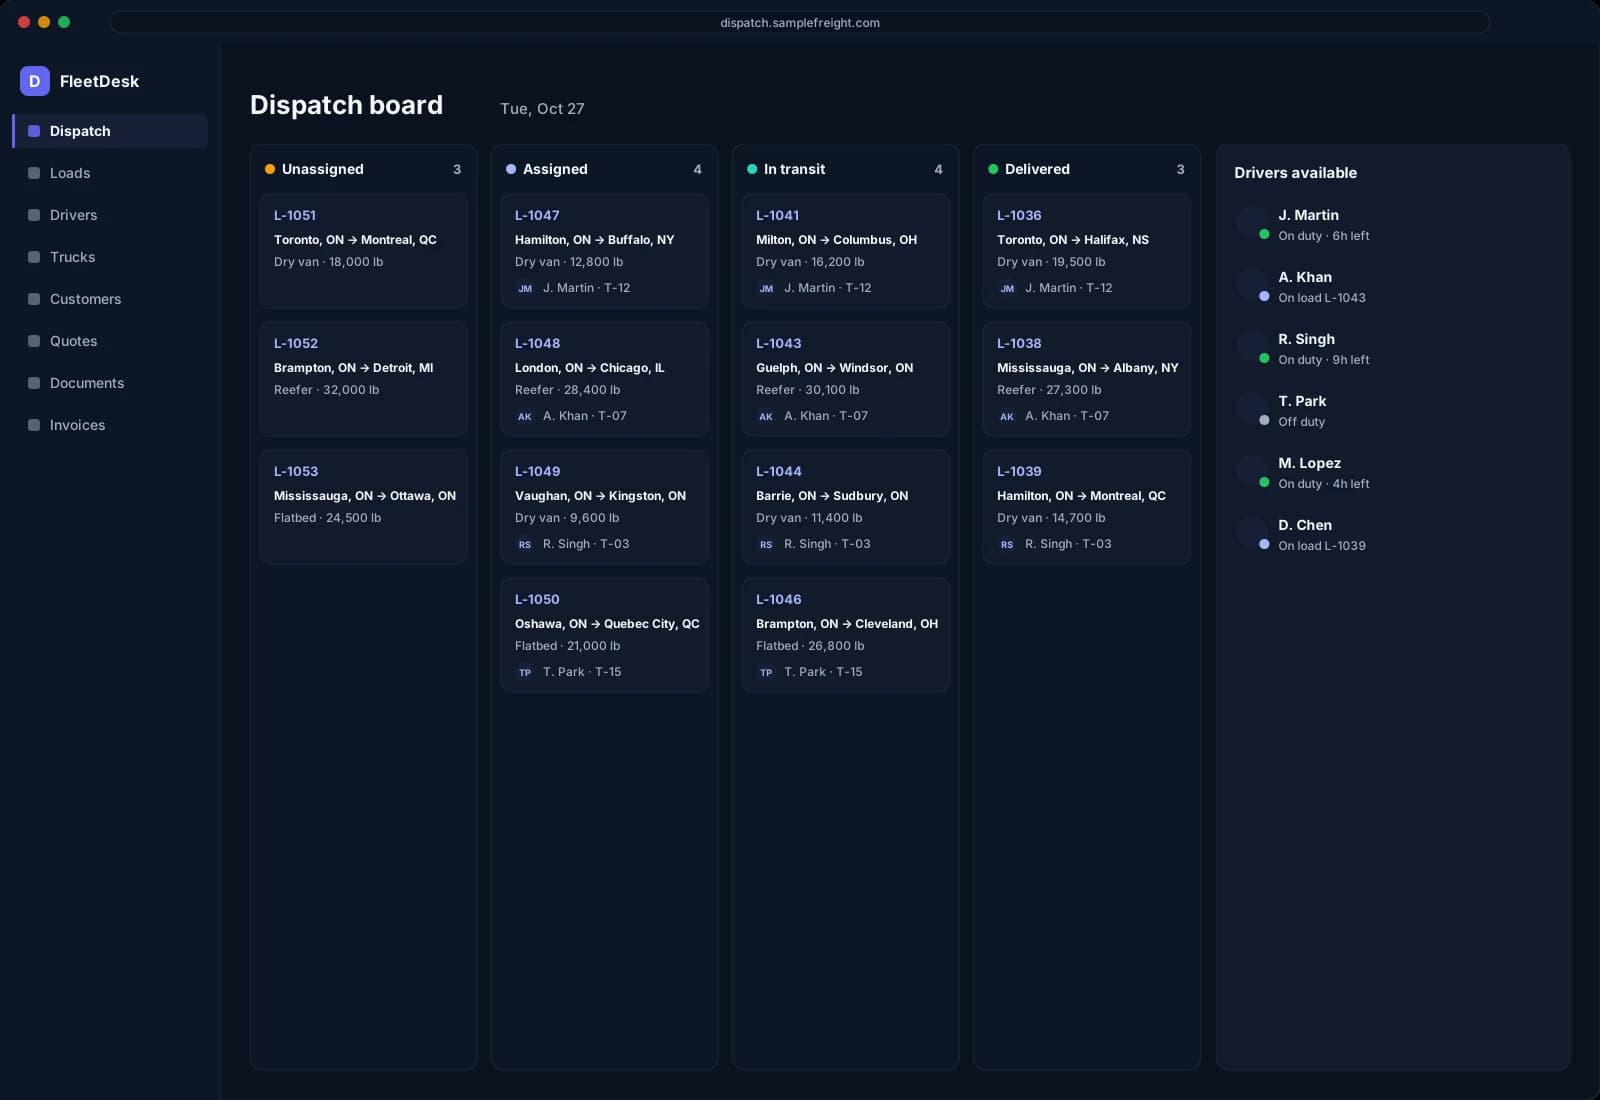Click the Invoices sidebar icon
Screen dimensions: 1600x1100
coord(34,425)
